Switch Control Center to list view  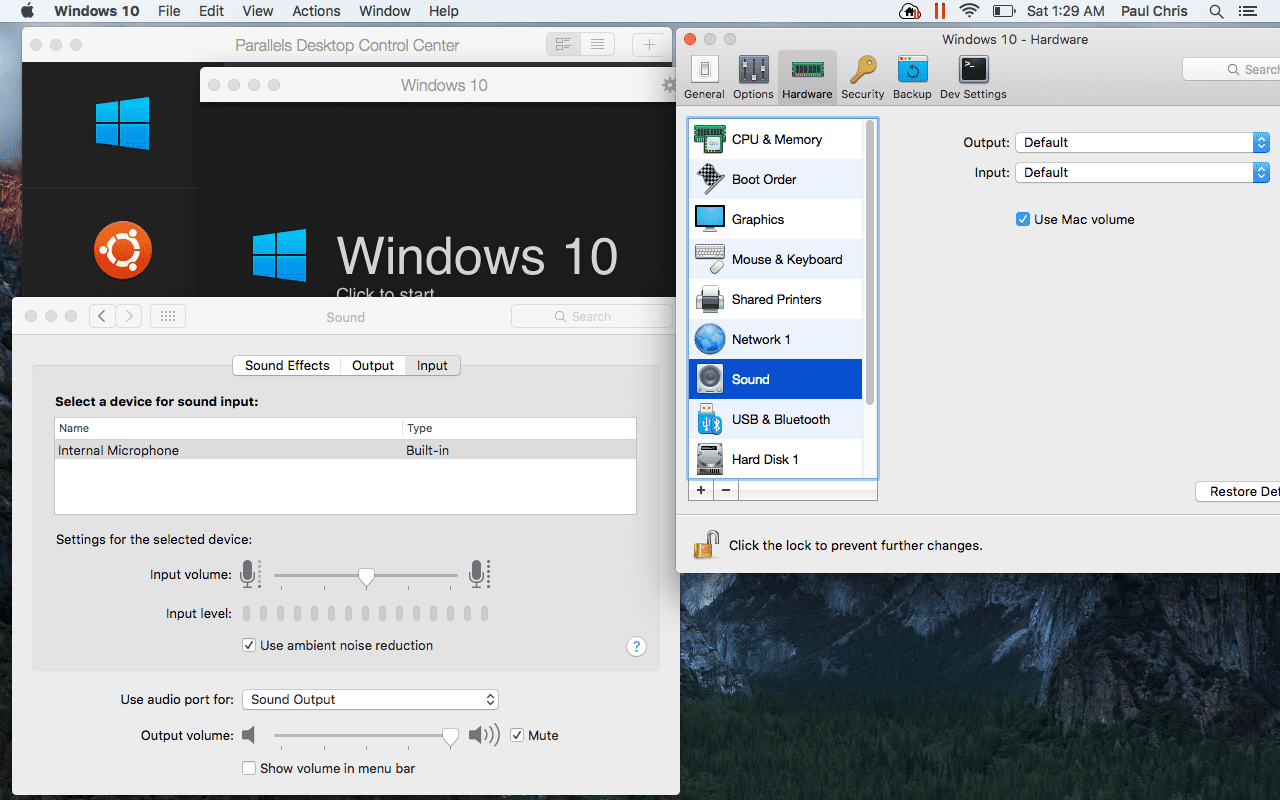597,44
